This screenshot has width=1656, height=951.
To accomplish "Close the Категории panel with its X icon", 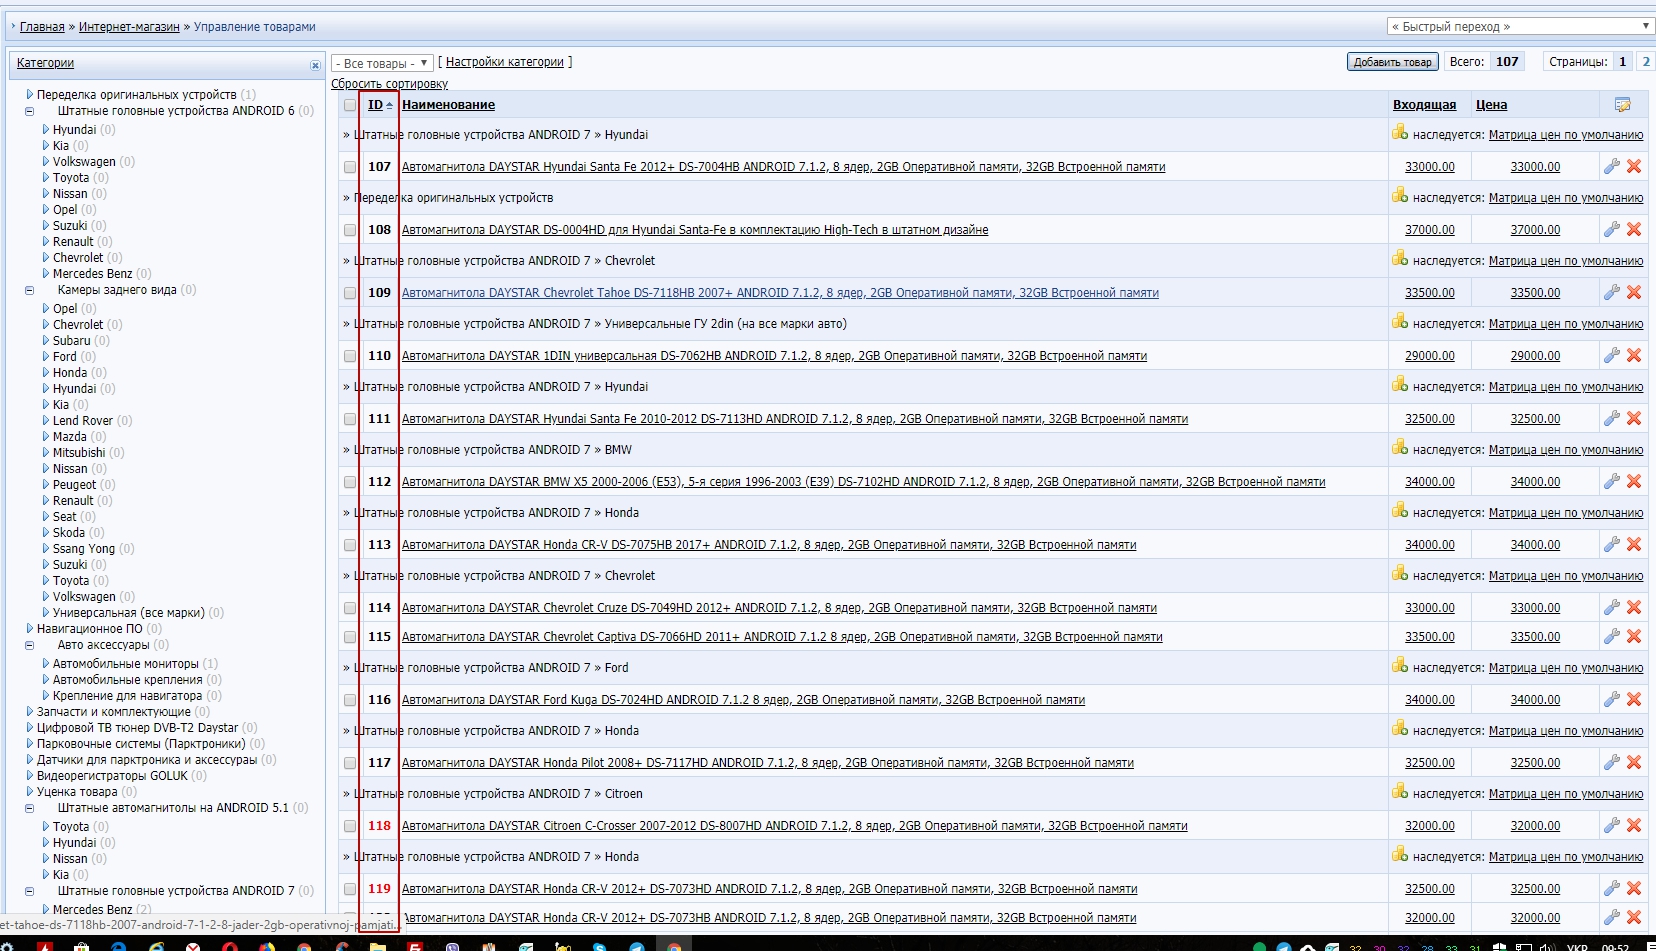I will (315, 65).
